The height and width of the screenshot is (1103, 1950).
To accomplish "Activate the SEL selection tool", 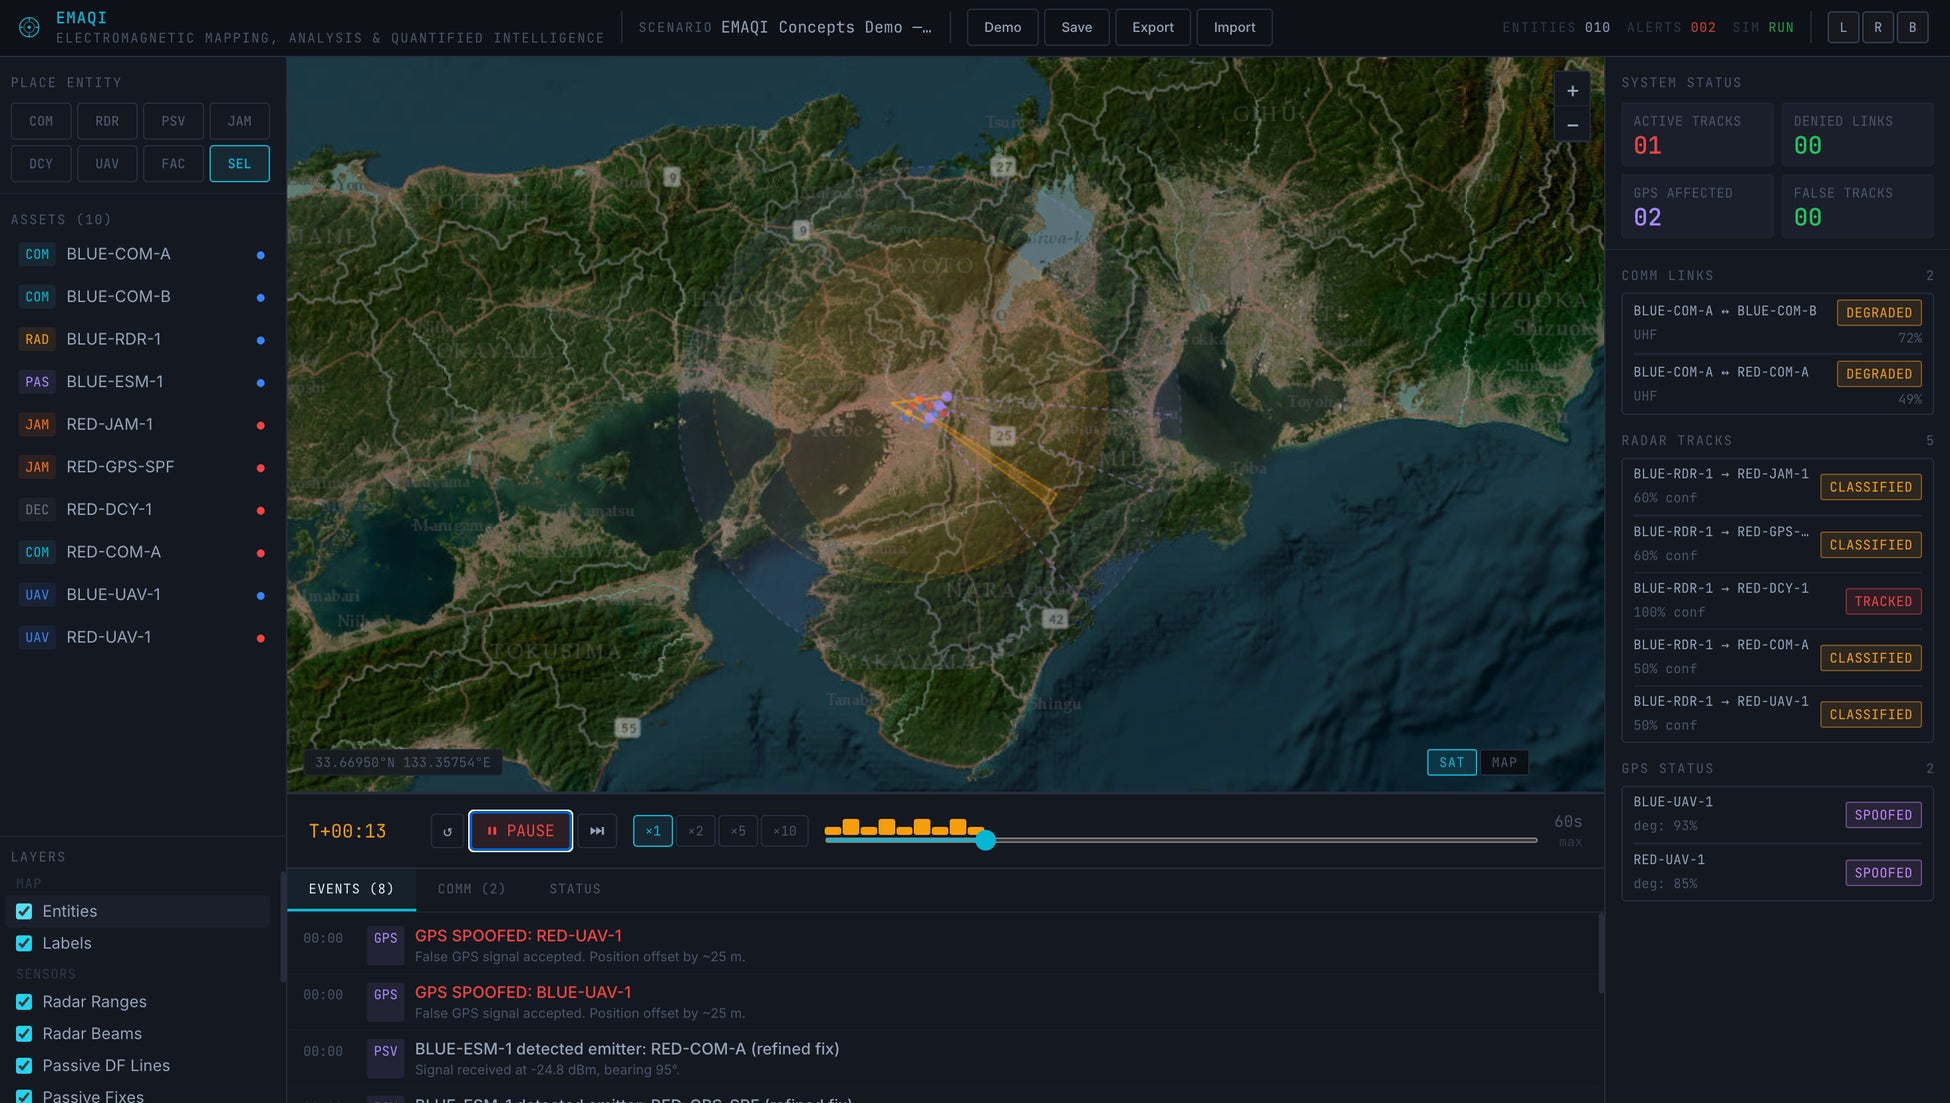I will click(239, 164).
